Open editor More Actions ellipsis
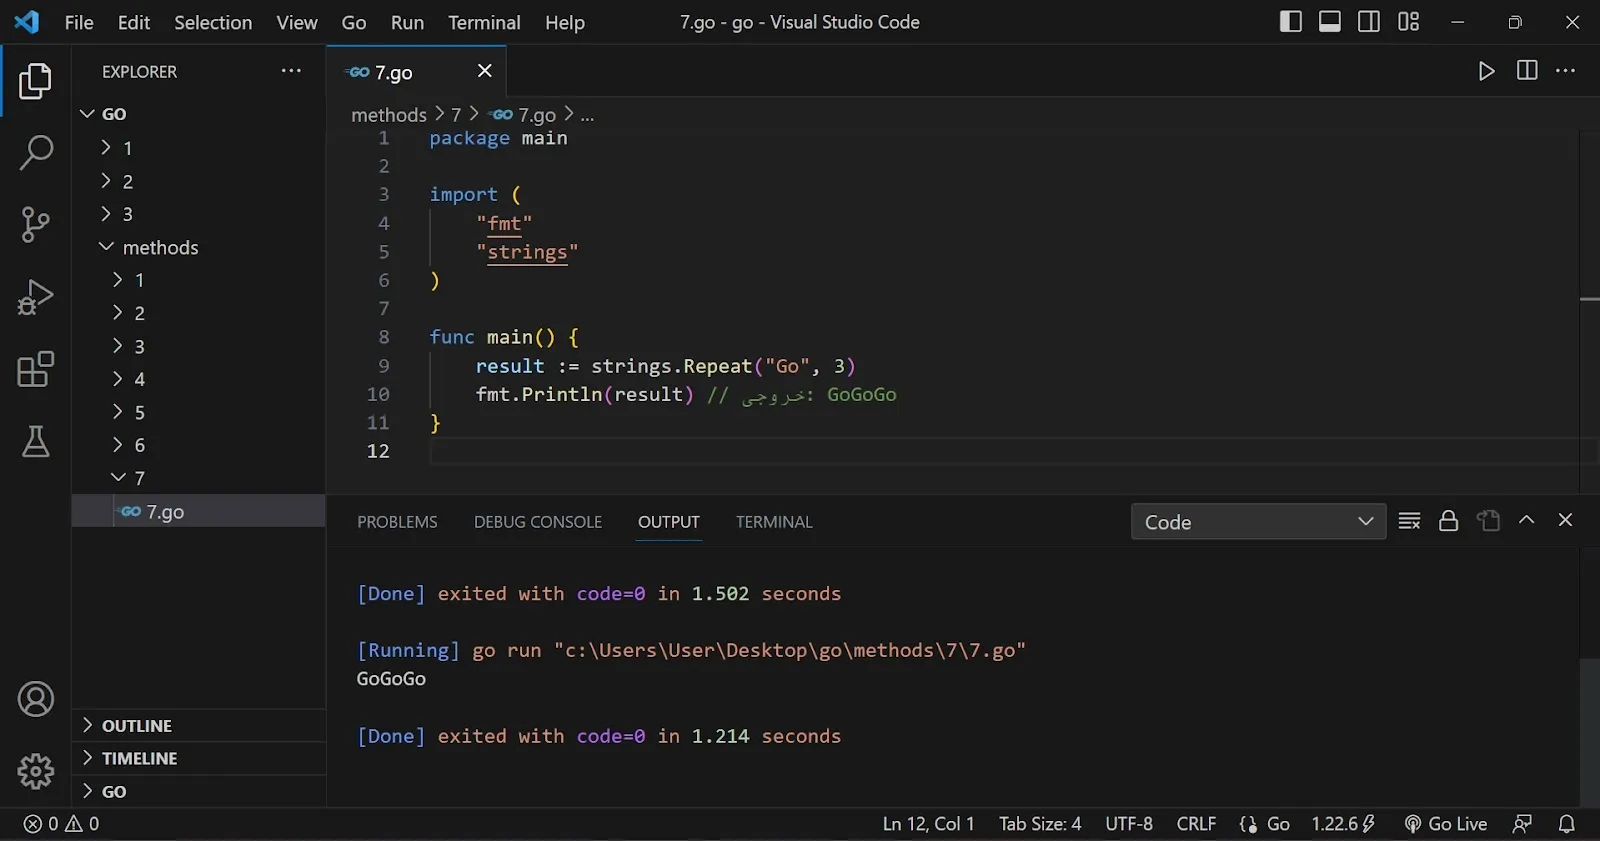1600x841 pixels. pos(1566,71)
